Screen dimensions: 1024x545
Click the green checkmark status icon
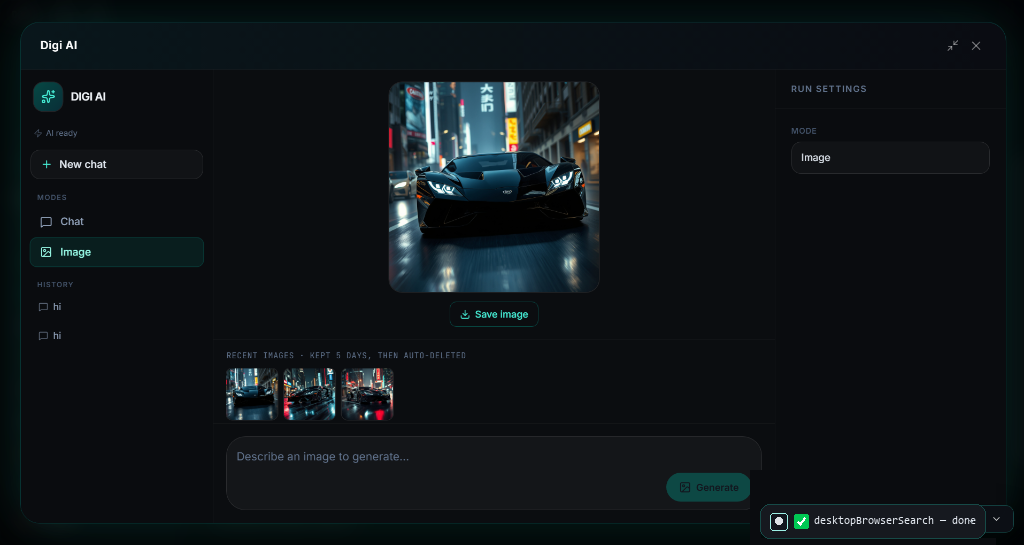coord(801,521)
